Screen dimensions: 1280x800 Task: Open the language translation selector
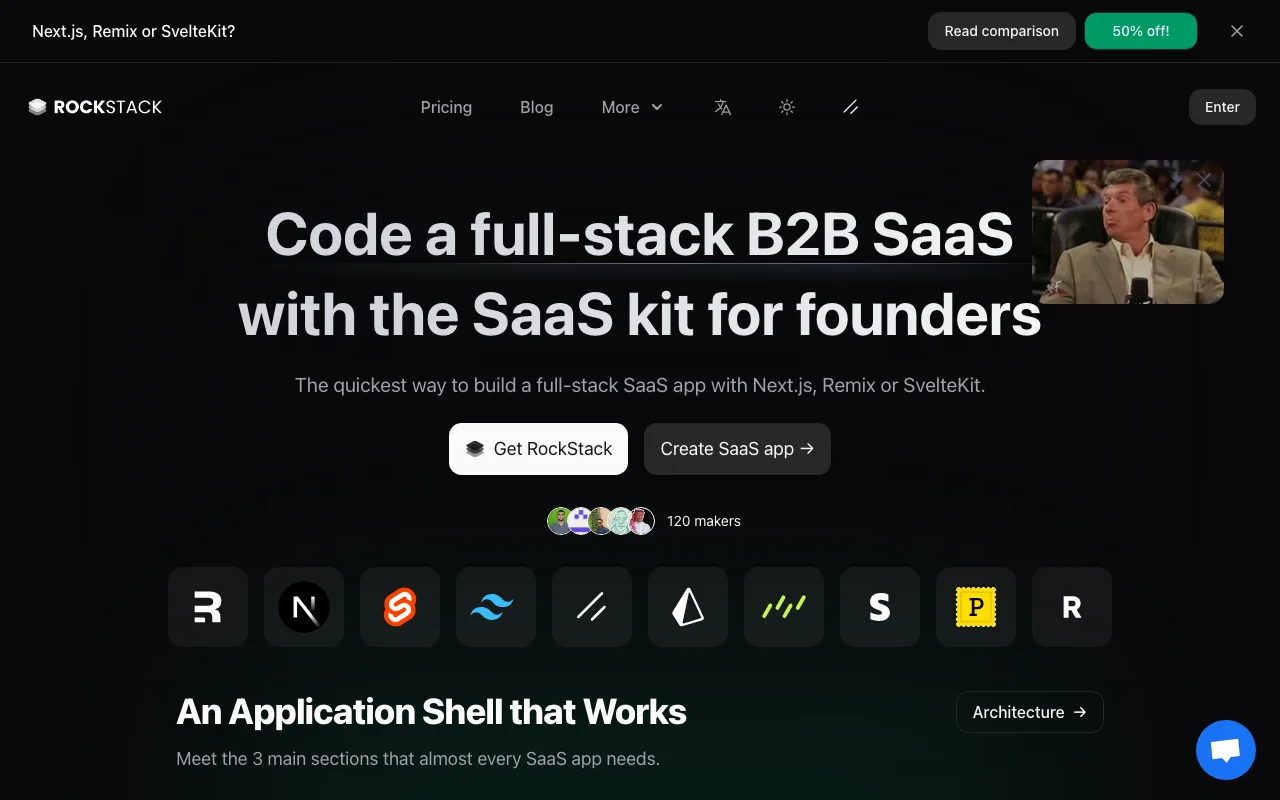(723, 107)
